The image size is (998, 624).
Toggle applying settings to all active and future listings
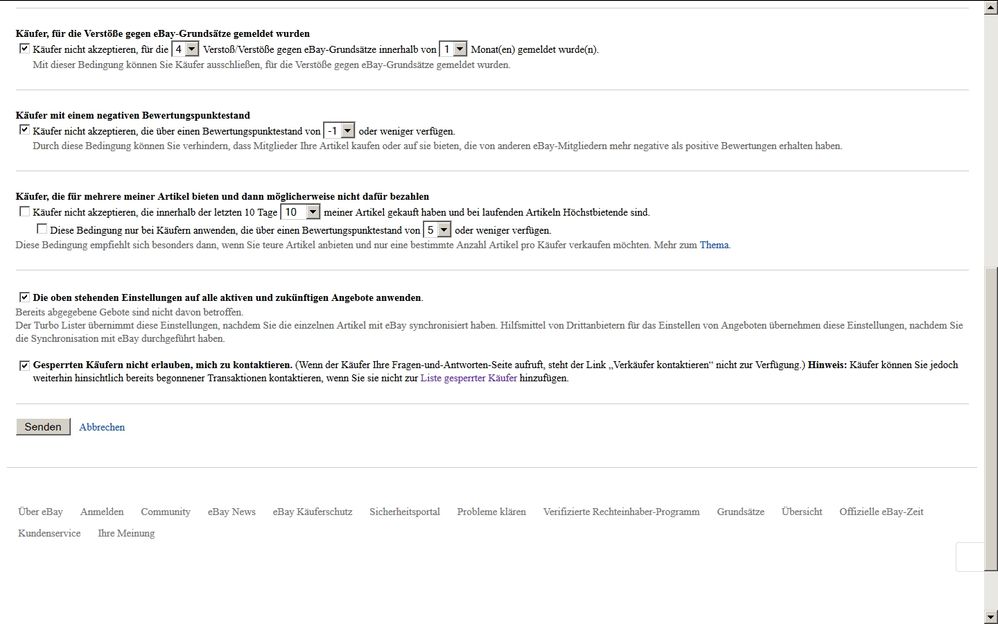(x=24, y=297)
